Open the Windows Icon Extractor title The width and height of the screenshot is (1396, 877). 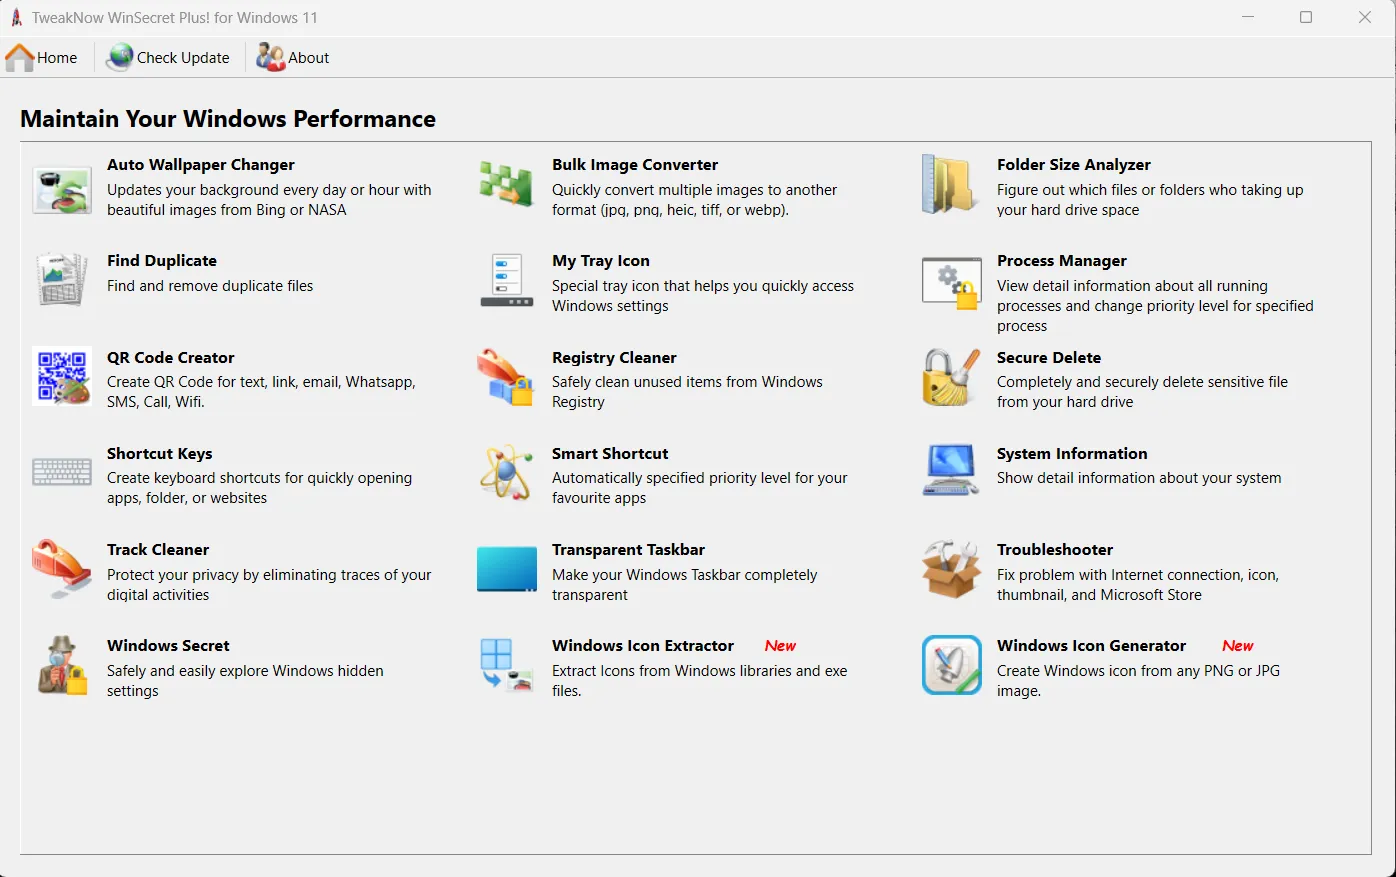(x=643, y=646)
